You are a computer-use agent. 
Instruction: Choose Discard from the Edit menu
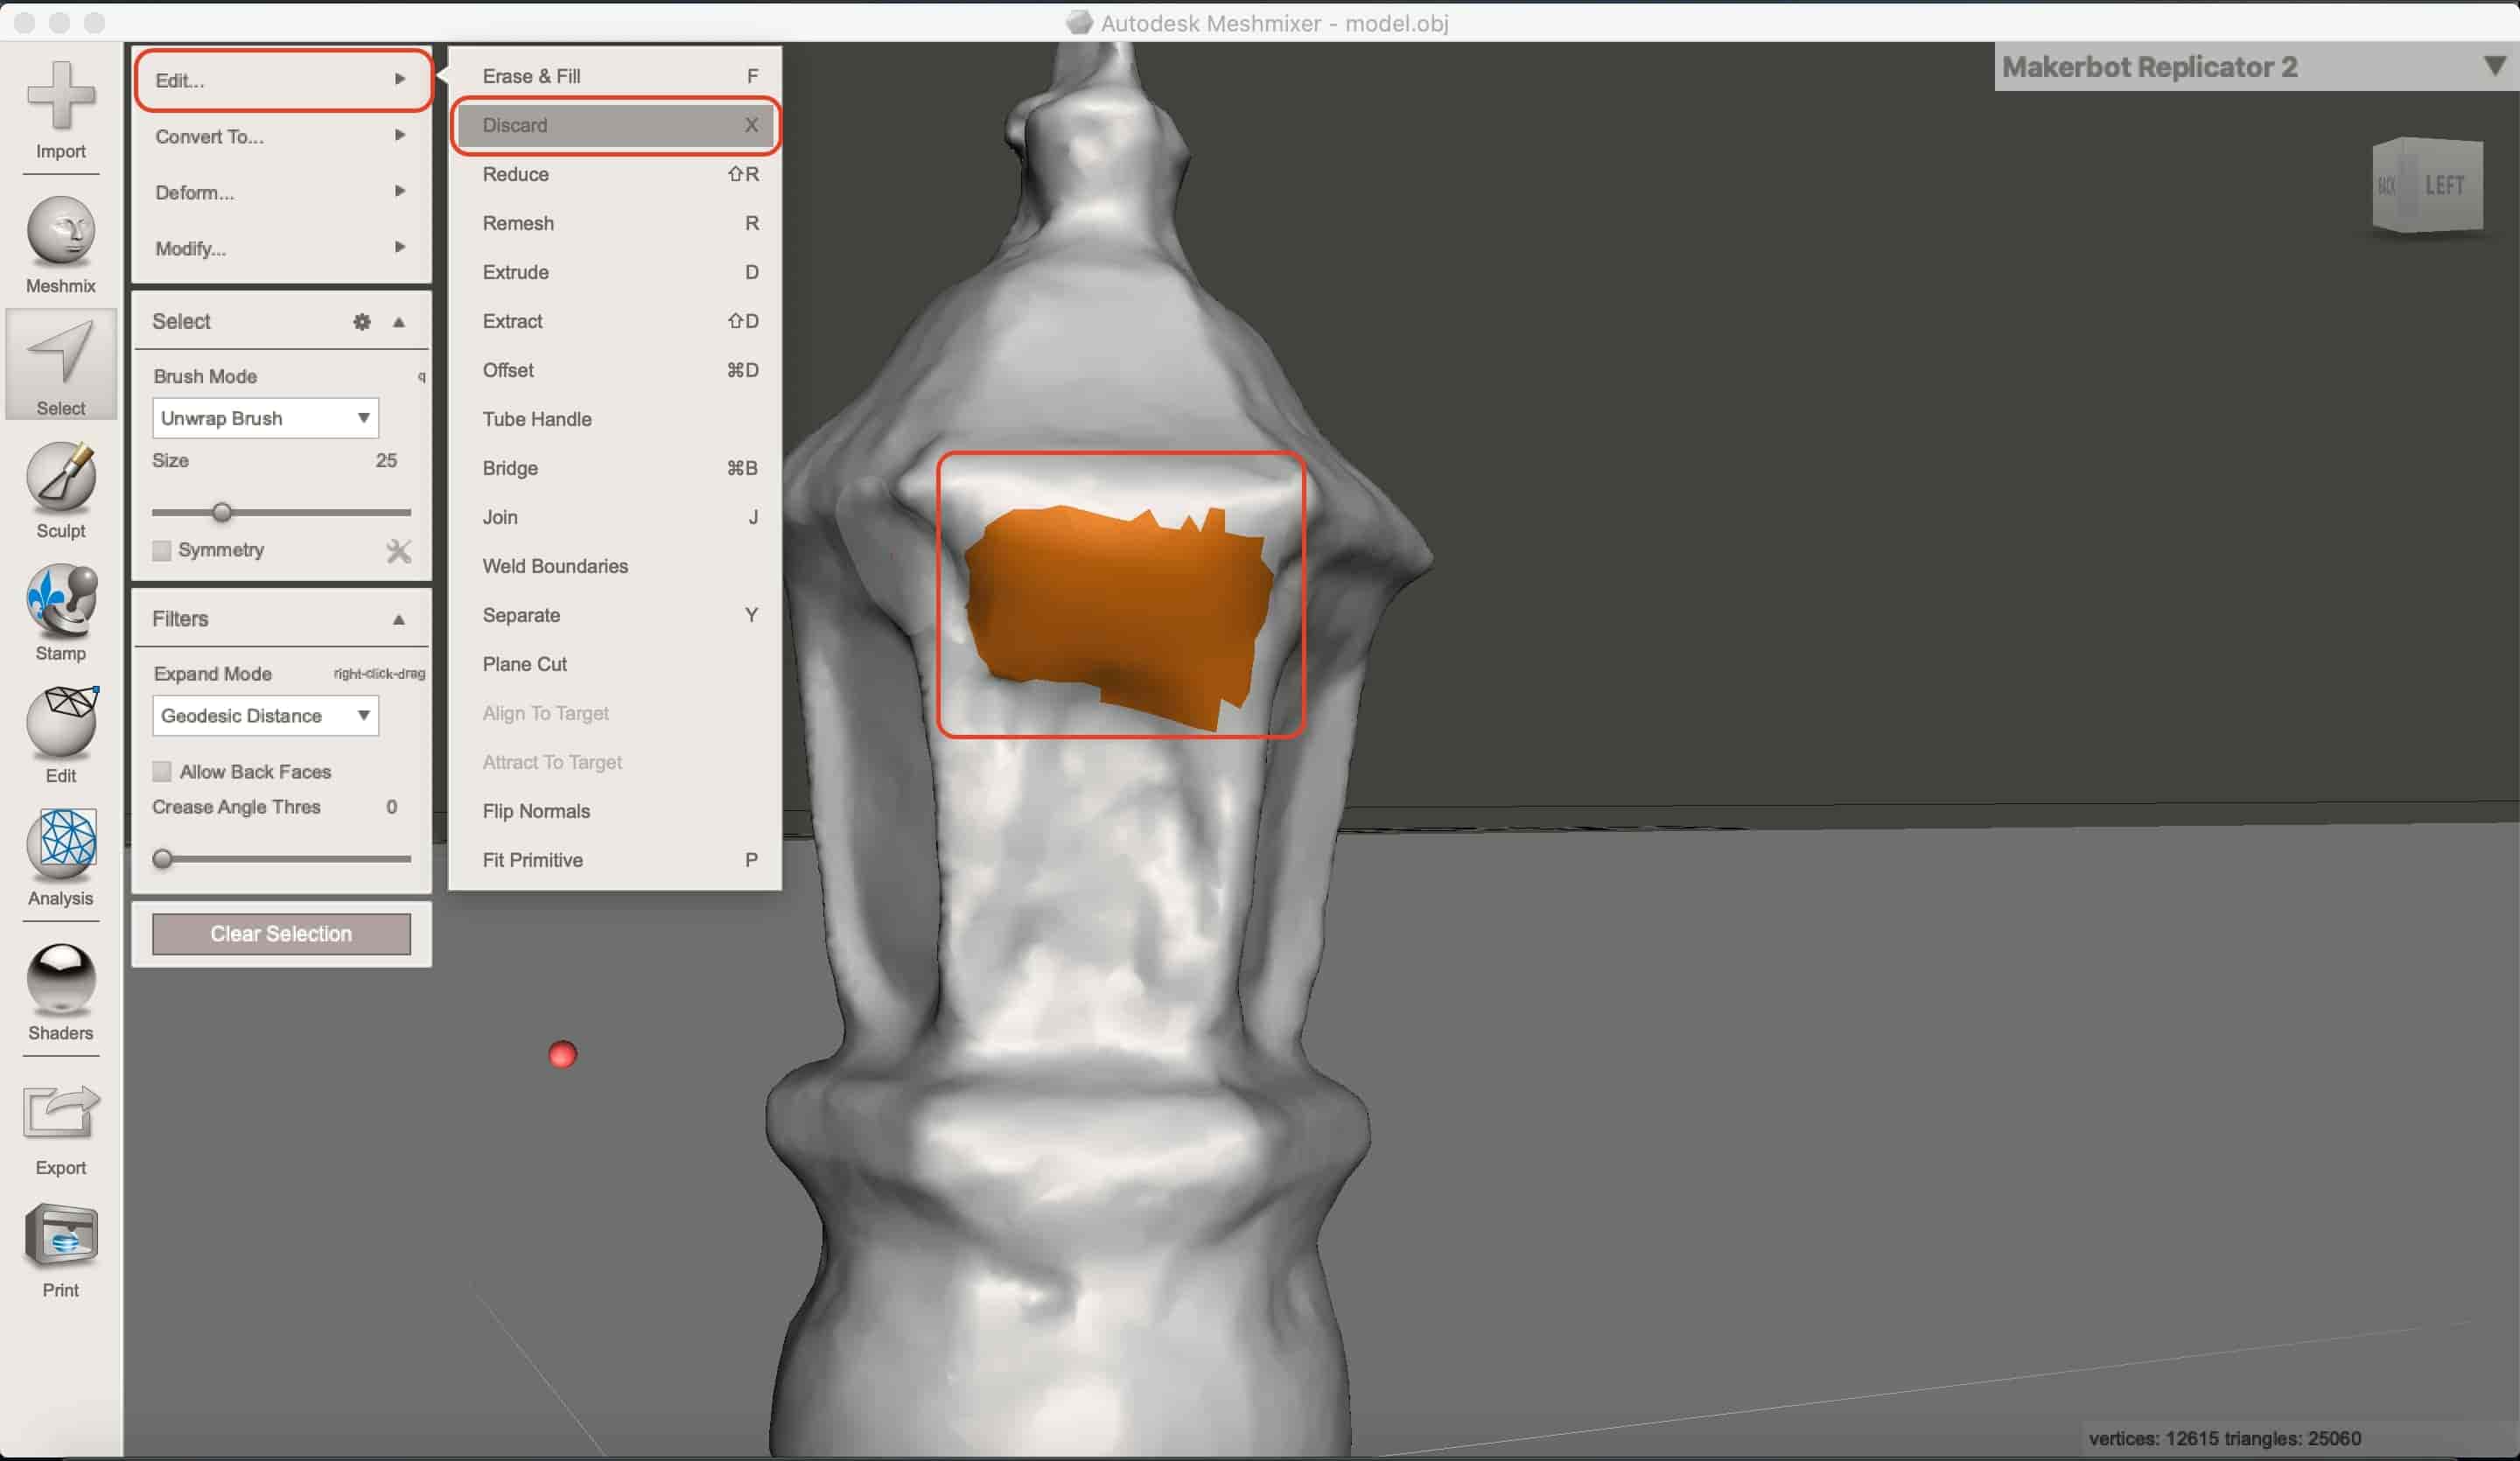616,125
